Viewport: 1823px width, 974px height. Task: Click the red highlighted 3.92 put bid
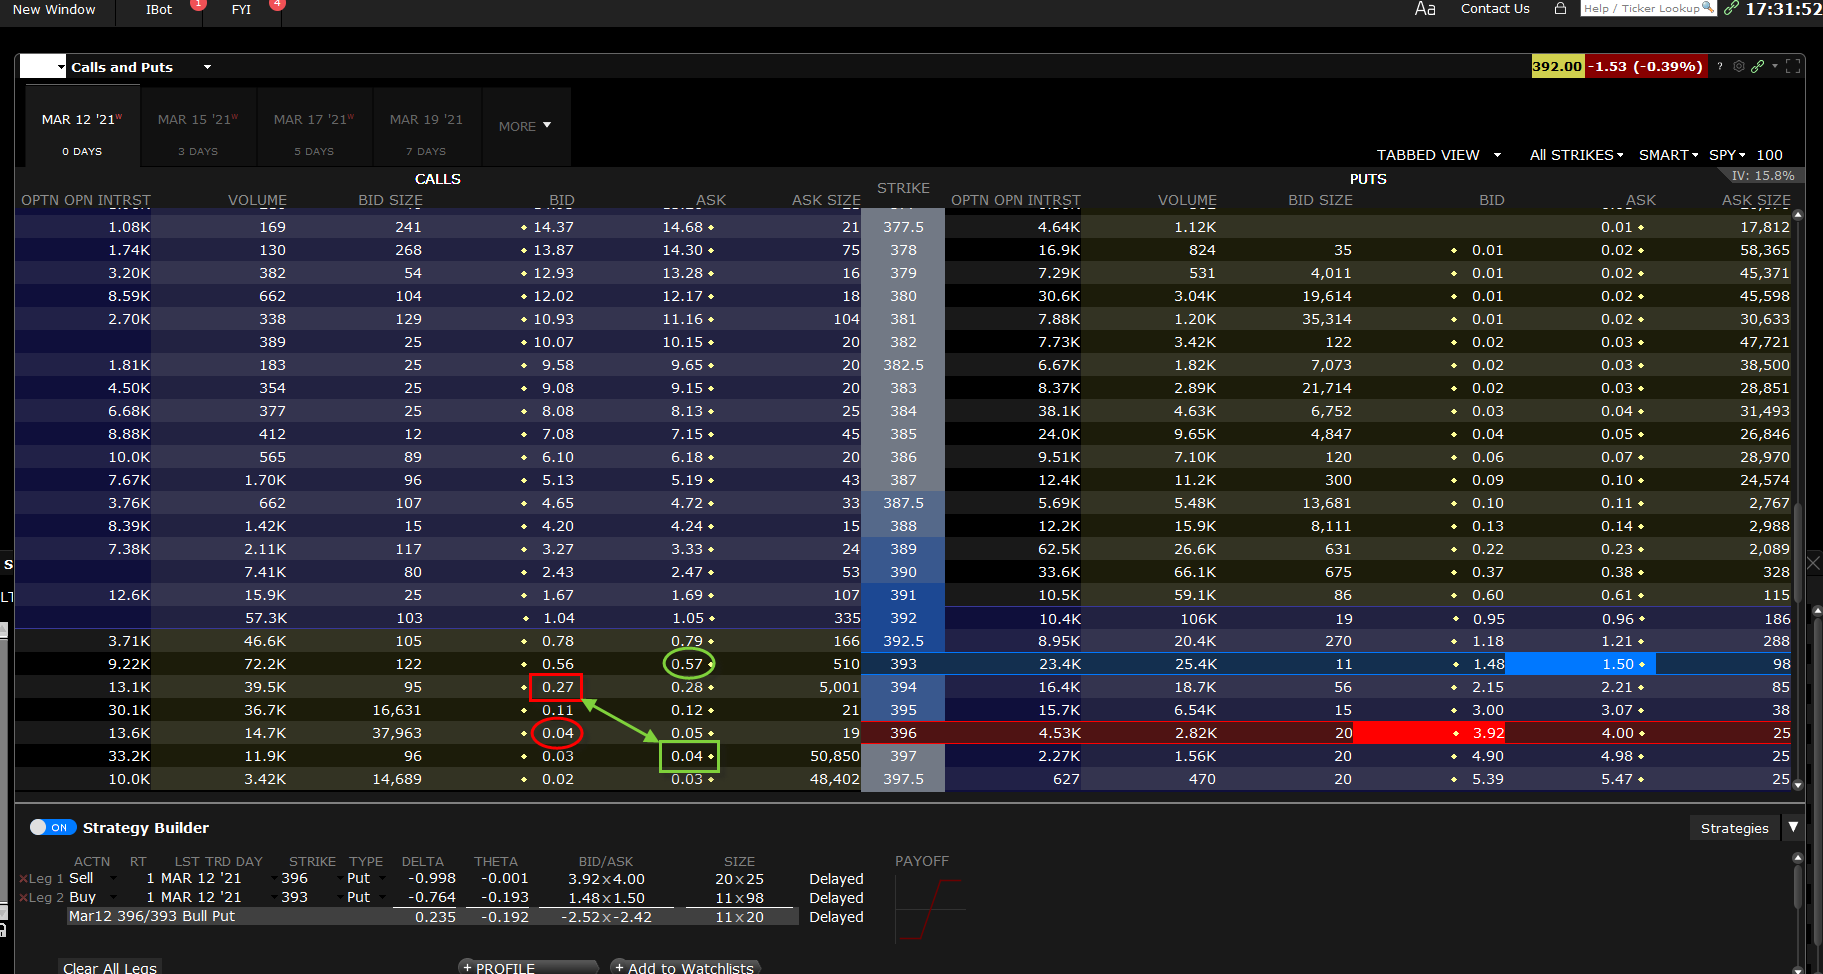[1429, 733]
